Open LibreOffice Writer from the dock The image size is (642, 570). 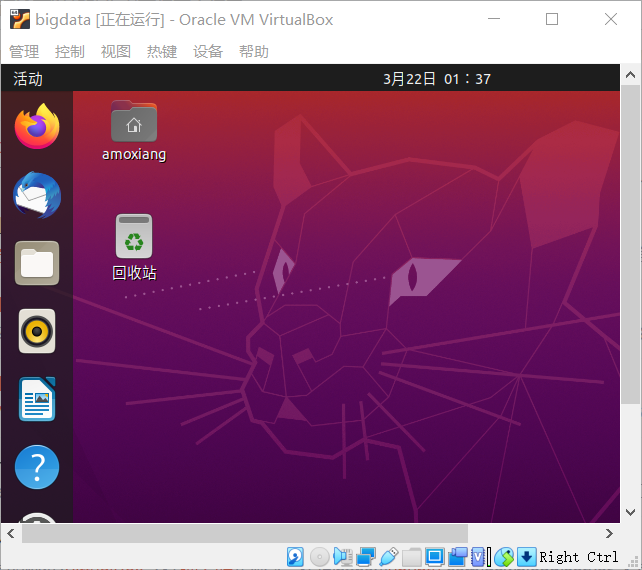point(37,399)
